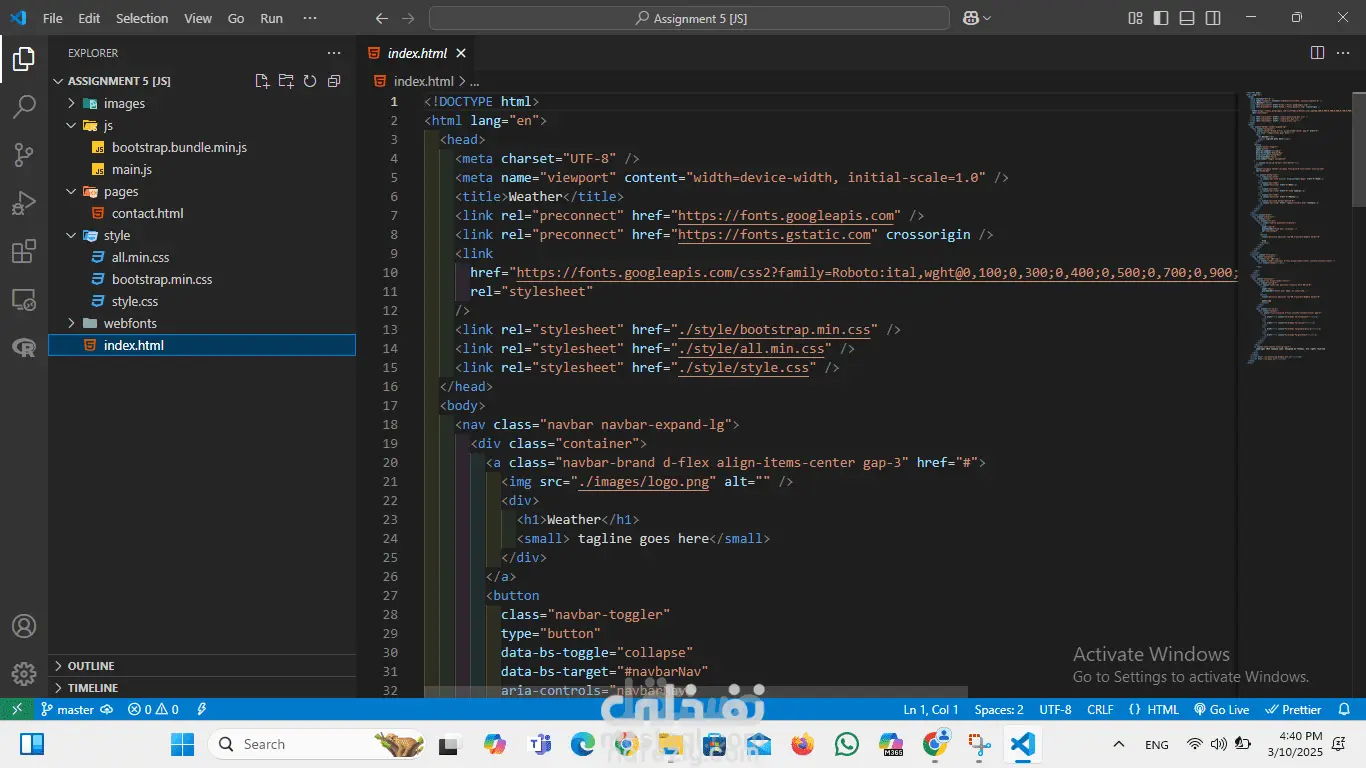Switch to the index.html editor tab

click(x=417, y=53)
